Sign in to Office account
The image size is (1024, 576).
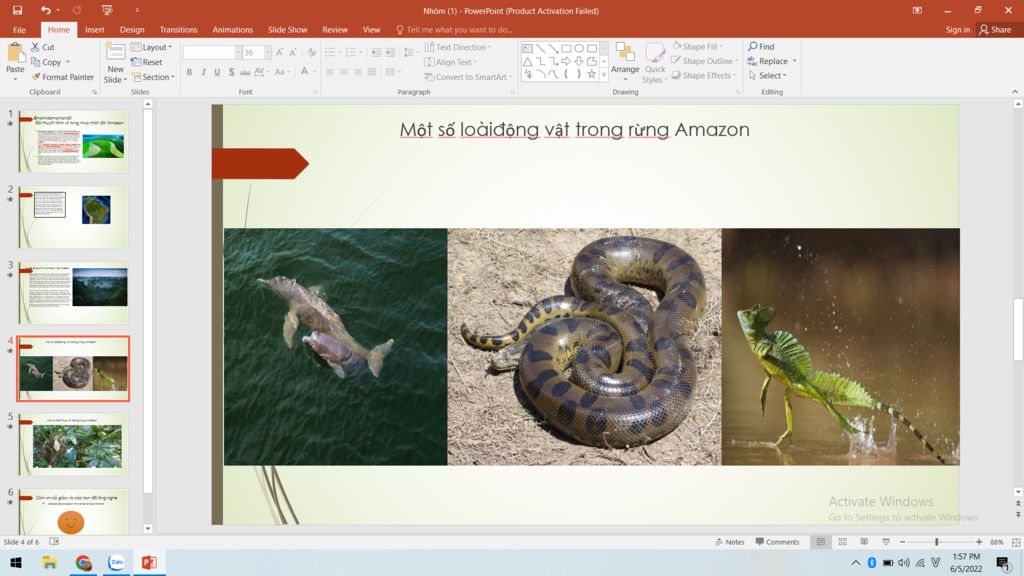click(x=957, y=30)
